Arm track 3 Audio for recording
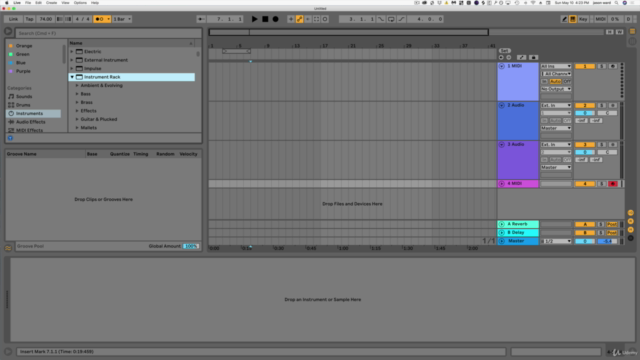This screenshot has height=360, width=640. coord(613,144)
